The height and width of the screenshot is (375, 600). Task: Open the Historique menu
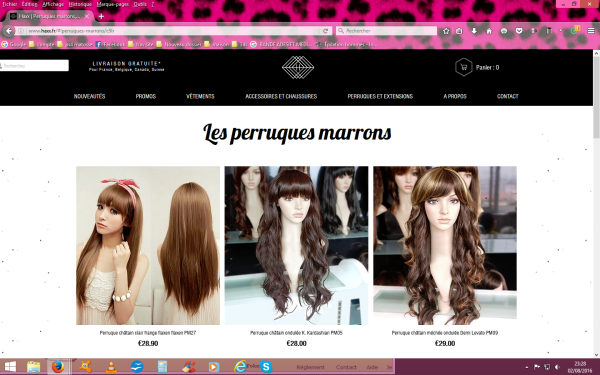(x=80, y=4)
